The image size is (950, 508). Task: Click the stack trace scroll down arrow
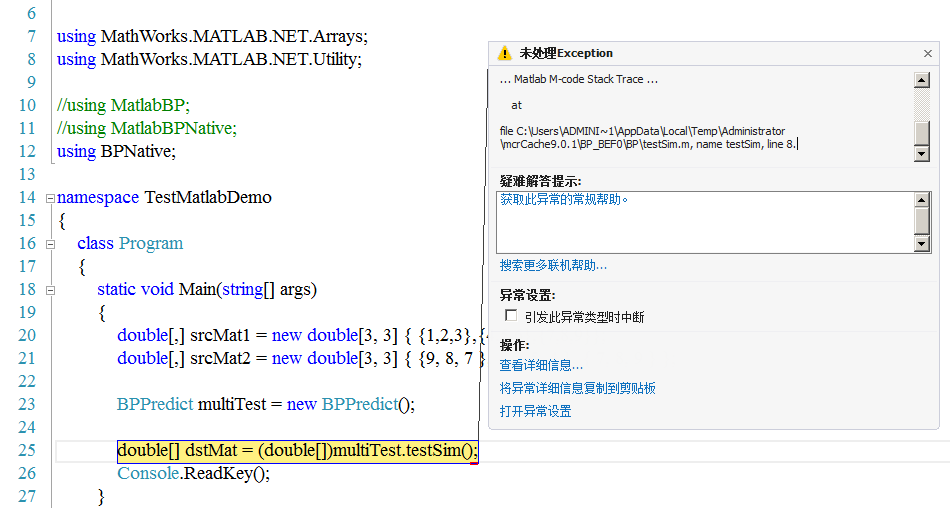pos(921,153)
